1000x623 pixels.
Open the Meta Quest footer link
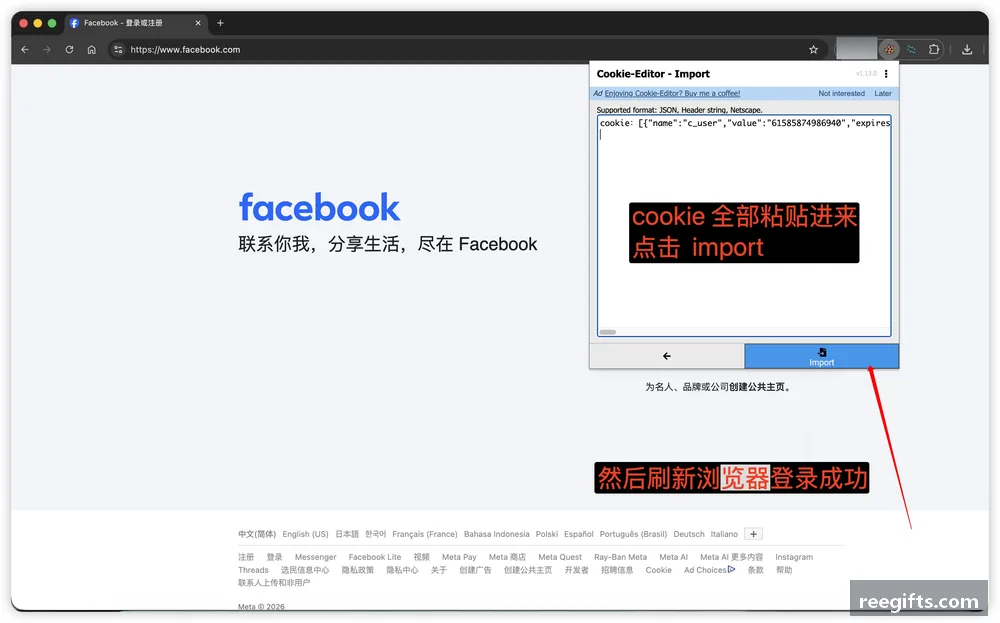pyautogui.click(x=560, y=557)
